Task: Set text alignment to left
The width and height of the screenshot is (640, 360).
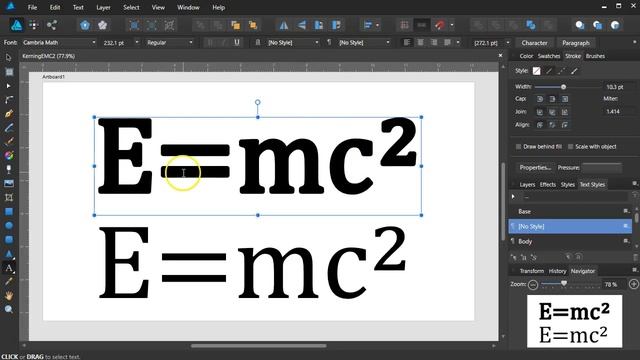Action: point(407,42)
